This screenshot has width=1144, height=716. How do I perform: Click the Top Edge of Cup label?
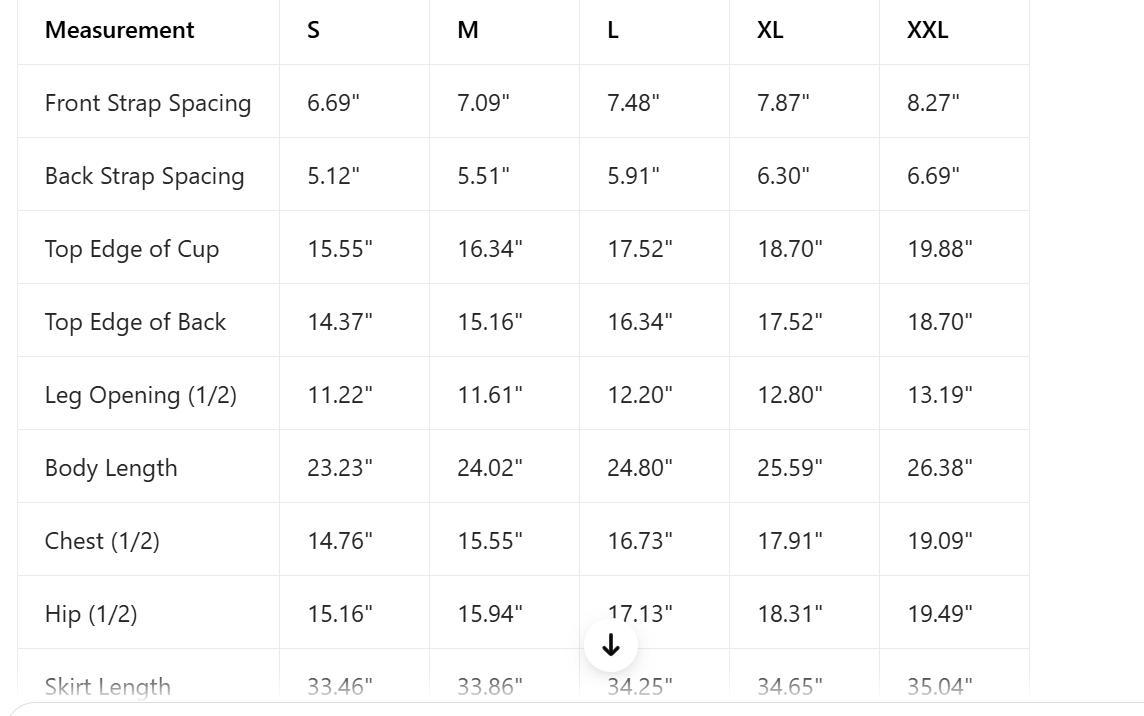point(132,249)
